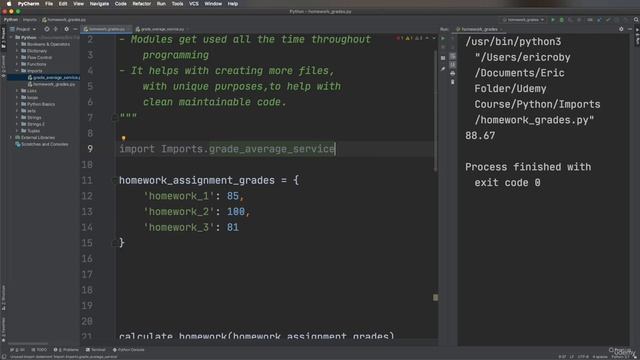Select the Strings 2 folder

(x=33, y=124)
